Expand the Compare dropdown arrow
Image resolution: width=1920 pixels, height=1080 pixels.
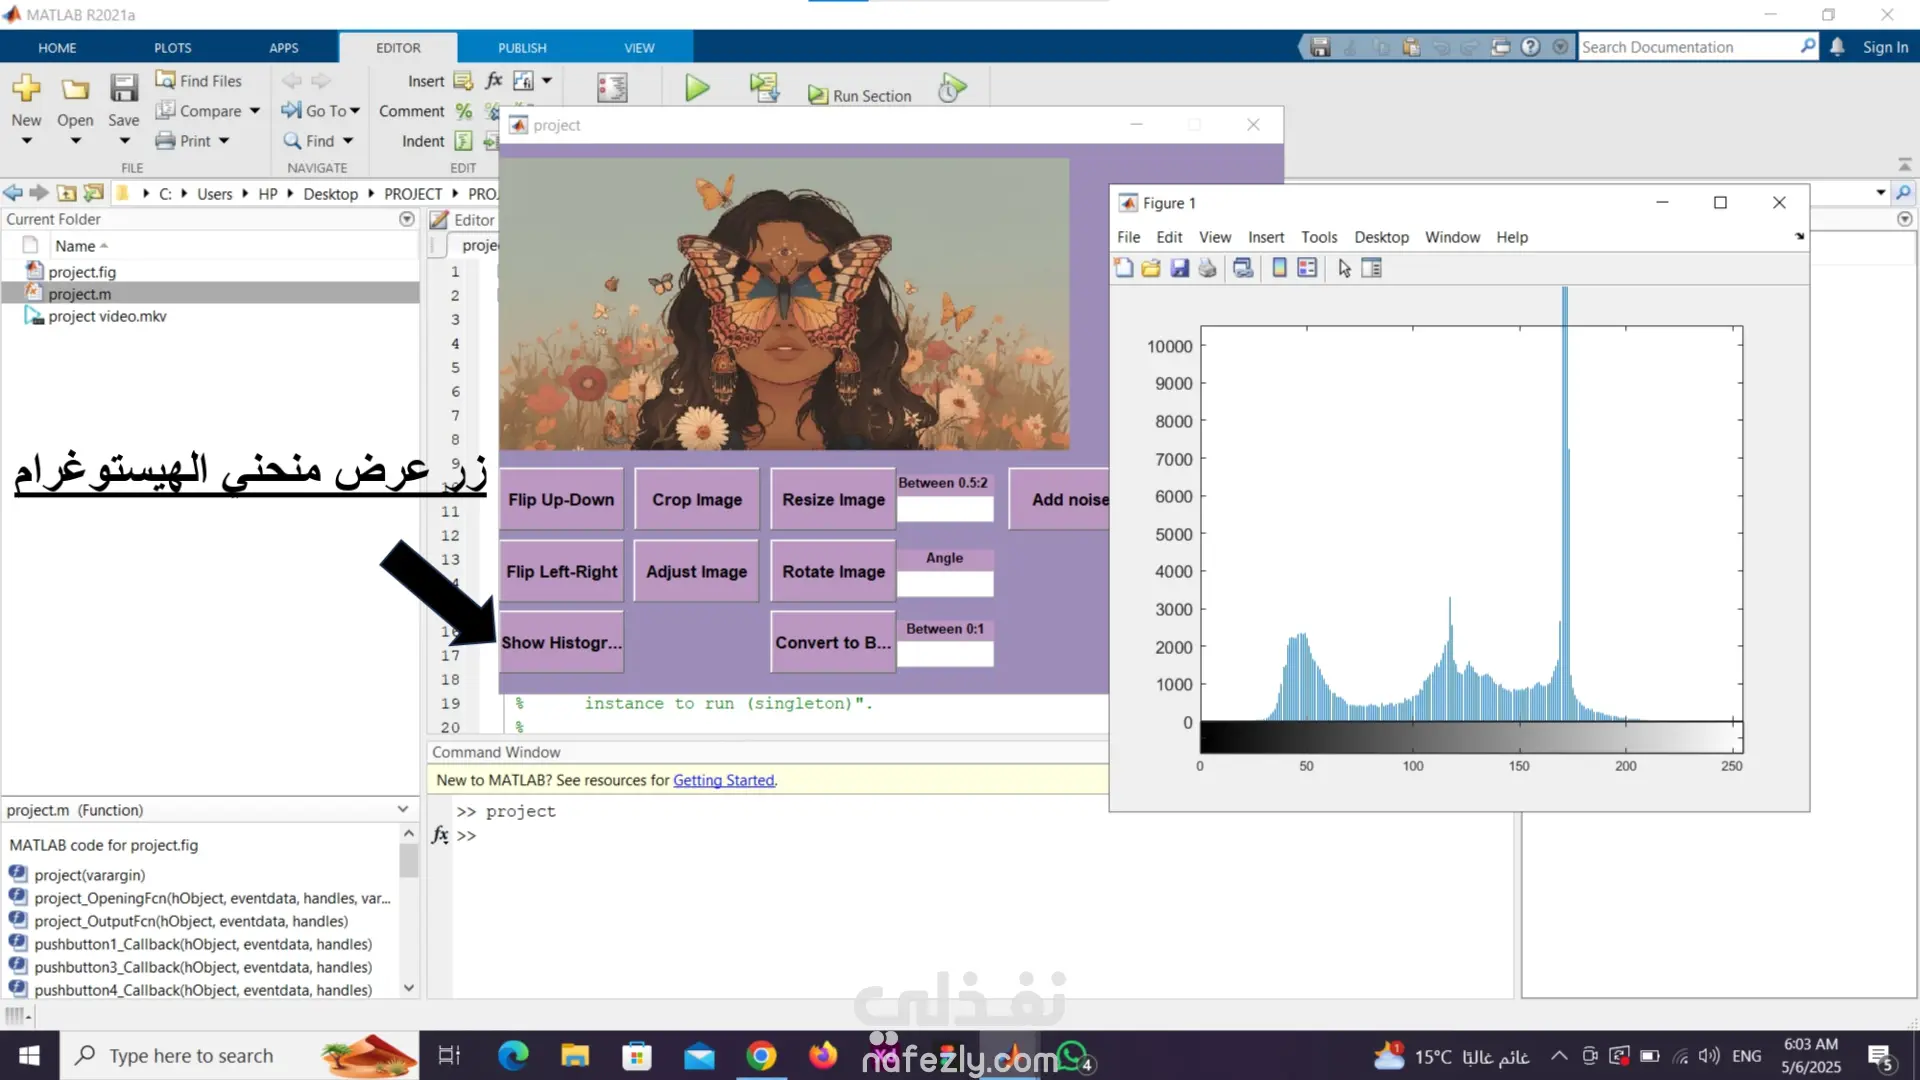click(x=255, y=111)
